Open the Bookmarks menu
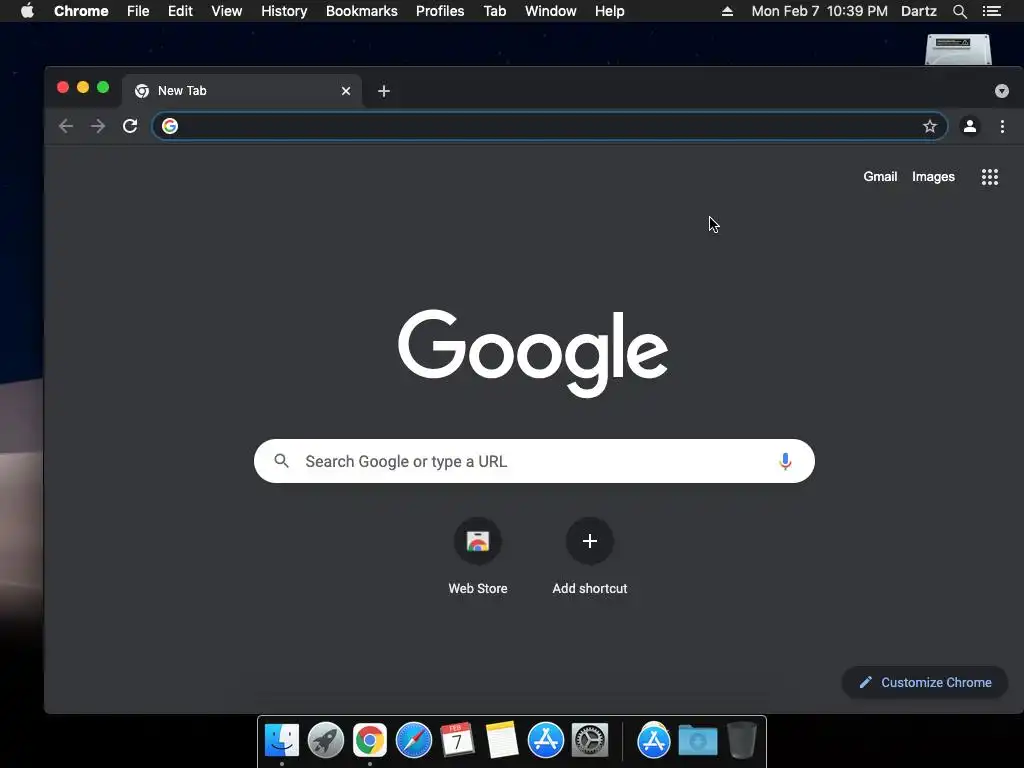The width and height of the screenshot is (1024, 768). coord(362,11)
